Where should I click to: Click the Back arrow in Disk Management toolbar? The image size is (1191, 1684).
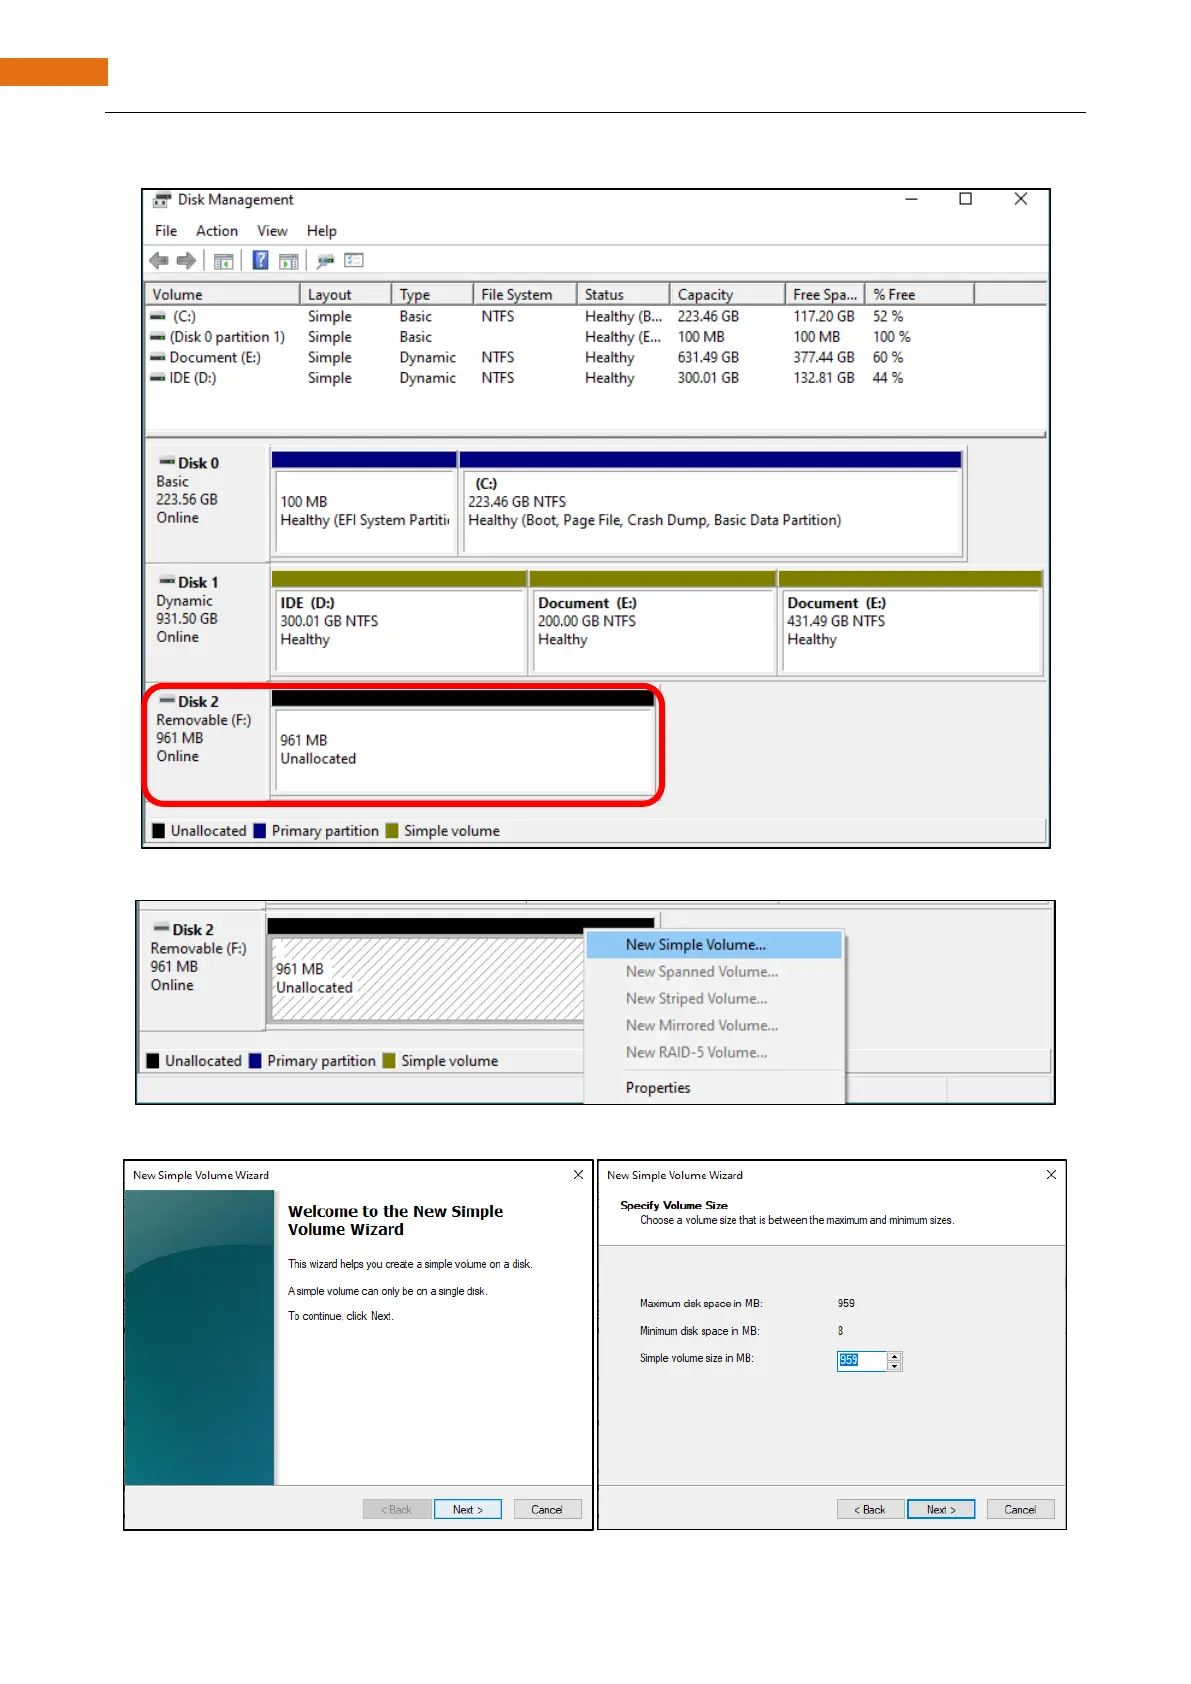[159, 261]
